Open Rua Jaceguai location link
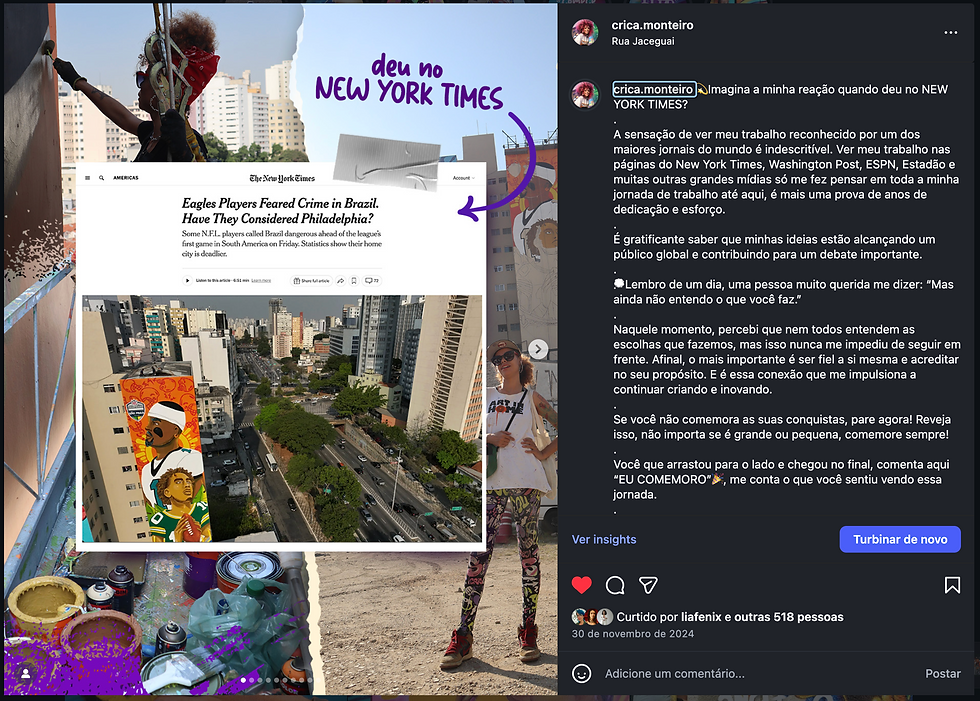The height and width of the screenshot is (701, 980). (x=642, y=41)
